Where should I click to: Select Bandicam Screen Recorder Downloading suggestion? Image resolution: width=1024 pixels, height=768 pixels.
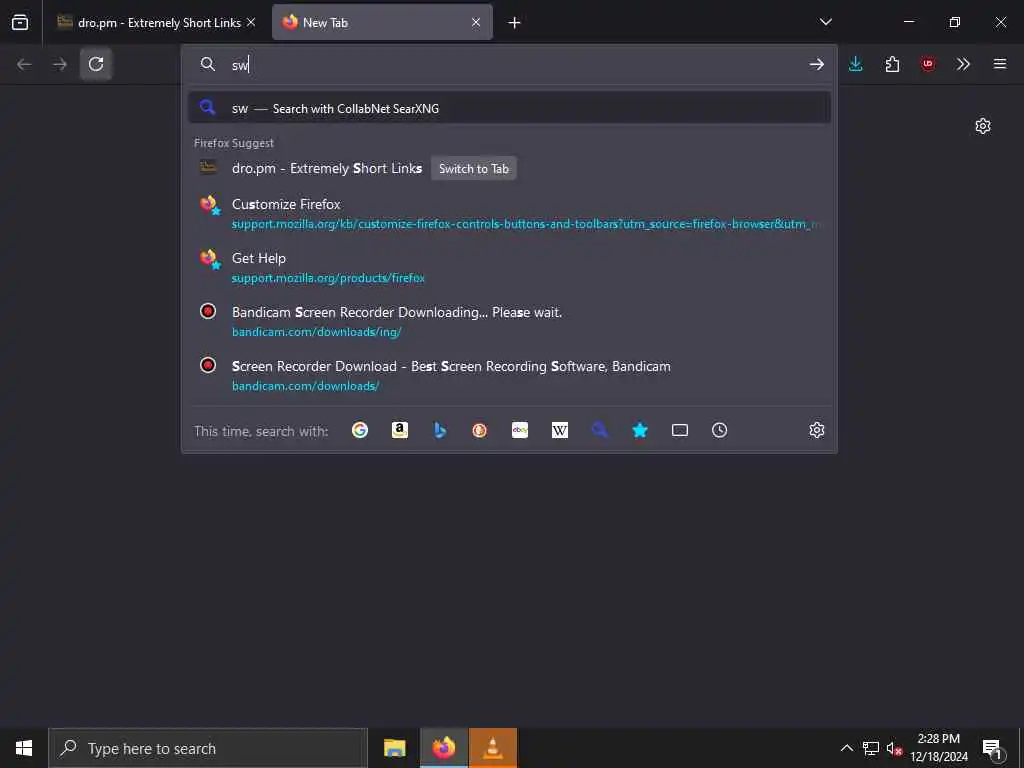[x=509, y=321]
